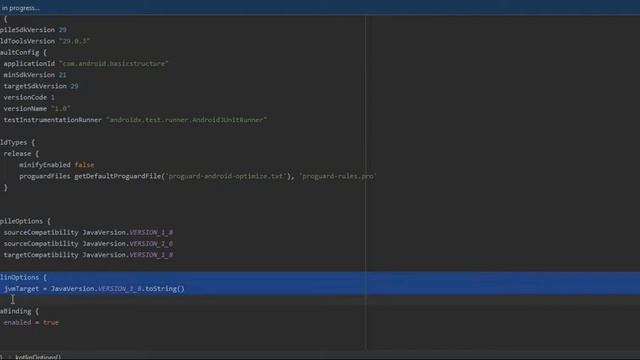Click the true value after enabled

pos(51,322)
